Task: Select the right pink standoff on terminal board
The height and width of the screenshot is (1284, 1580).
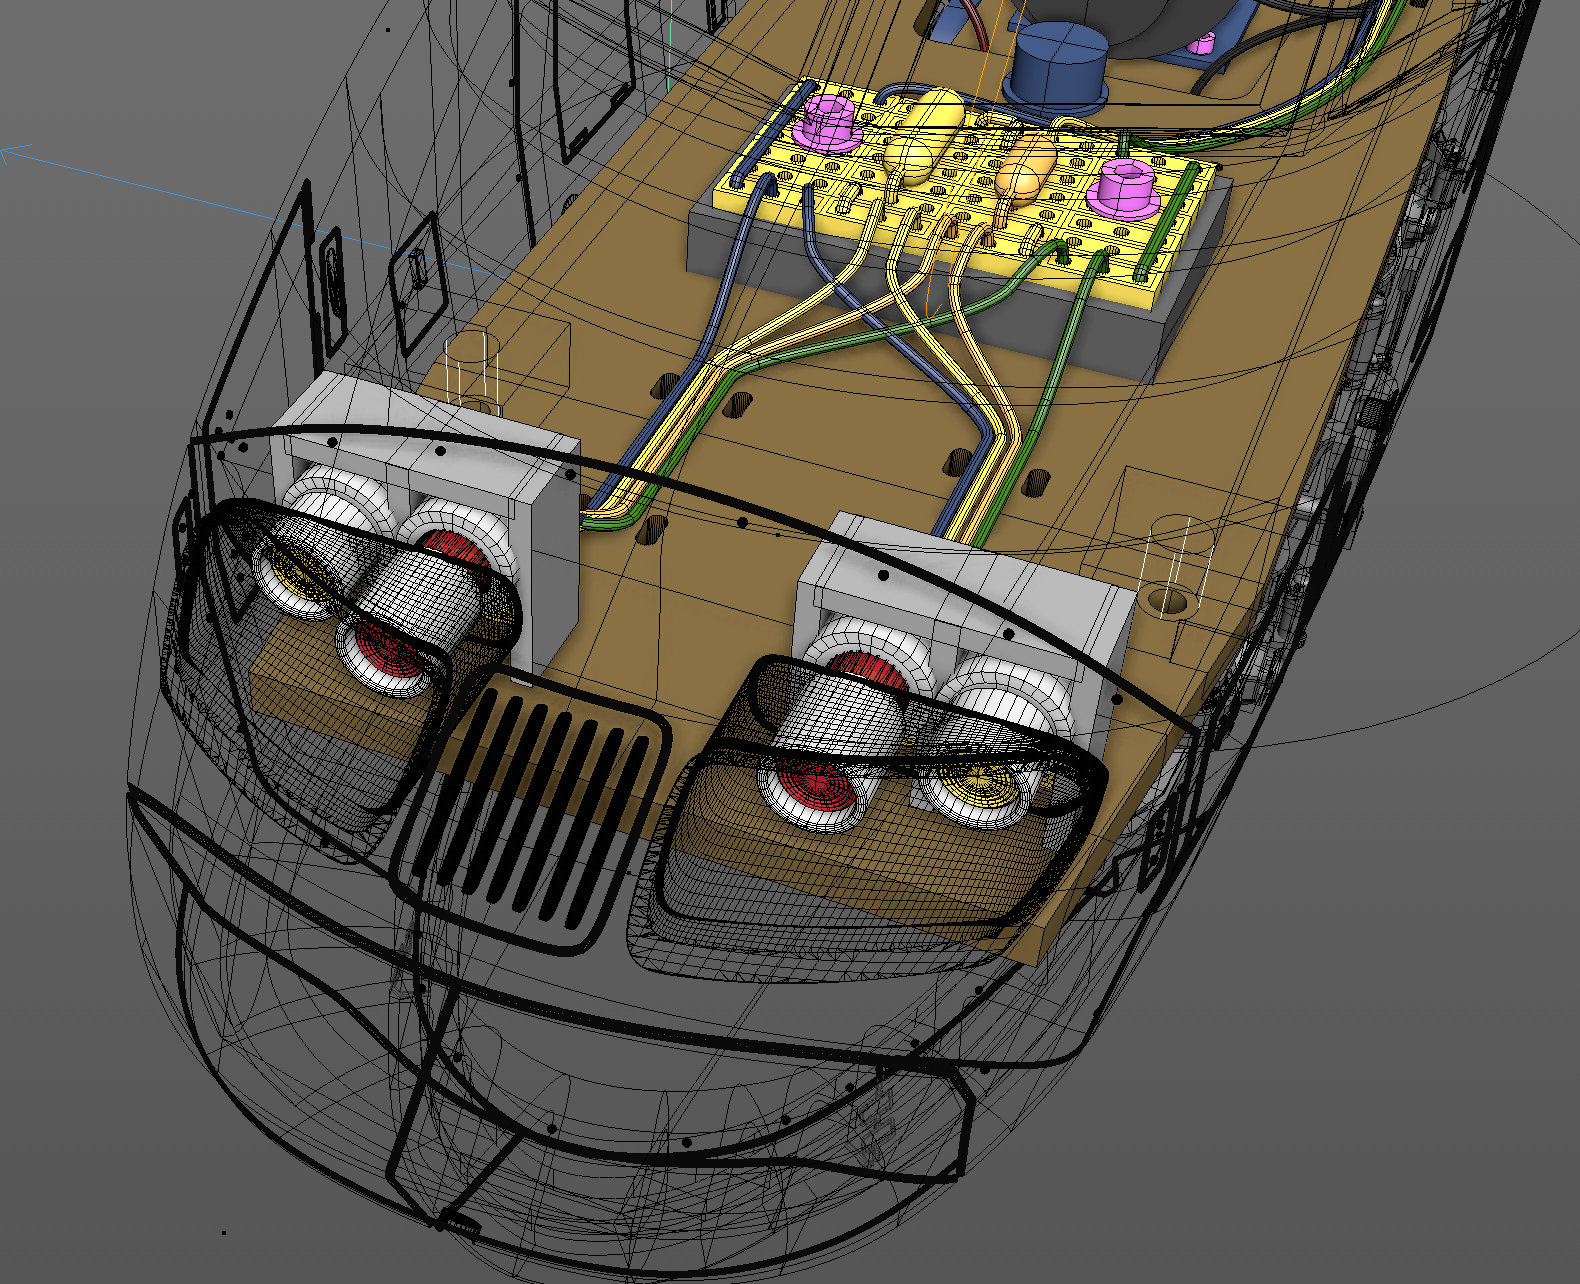Action: click(1129, 186)
